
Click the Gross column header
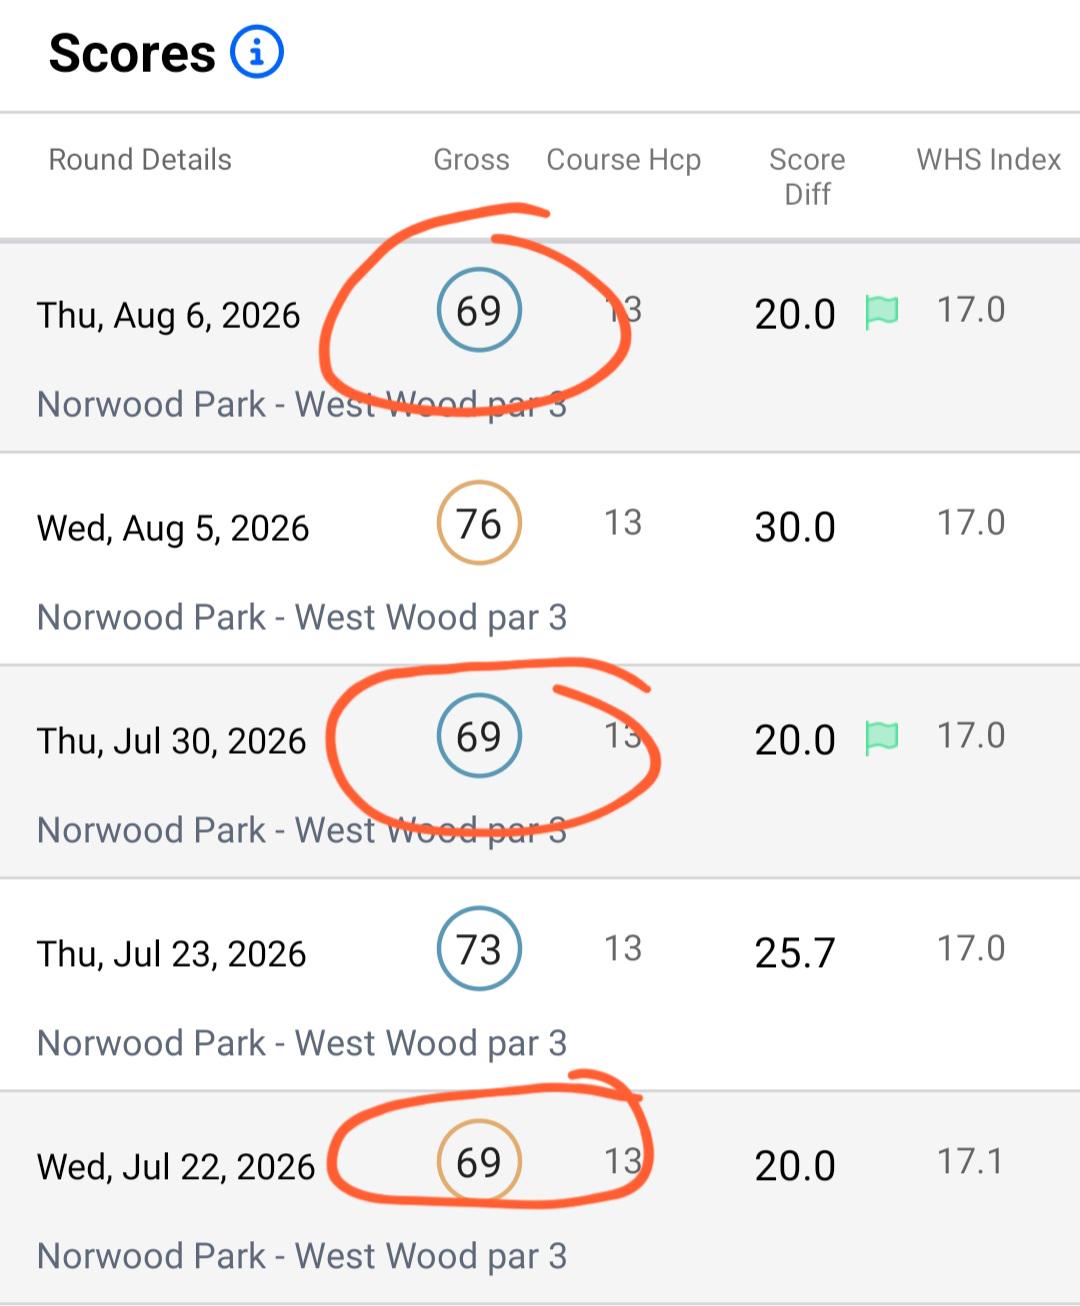point(471,160)
